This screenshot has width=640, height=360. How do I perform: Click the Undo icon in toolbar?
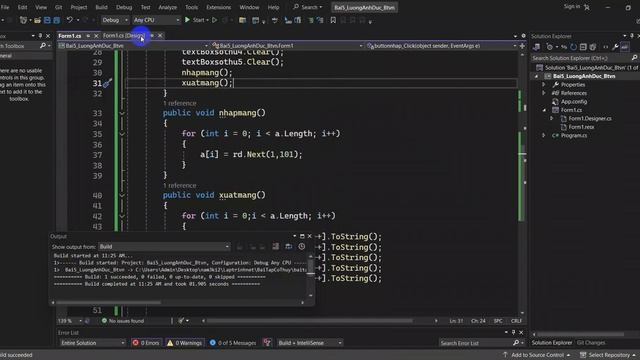(x=70, y=20)
